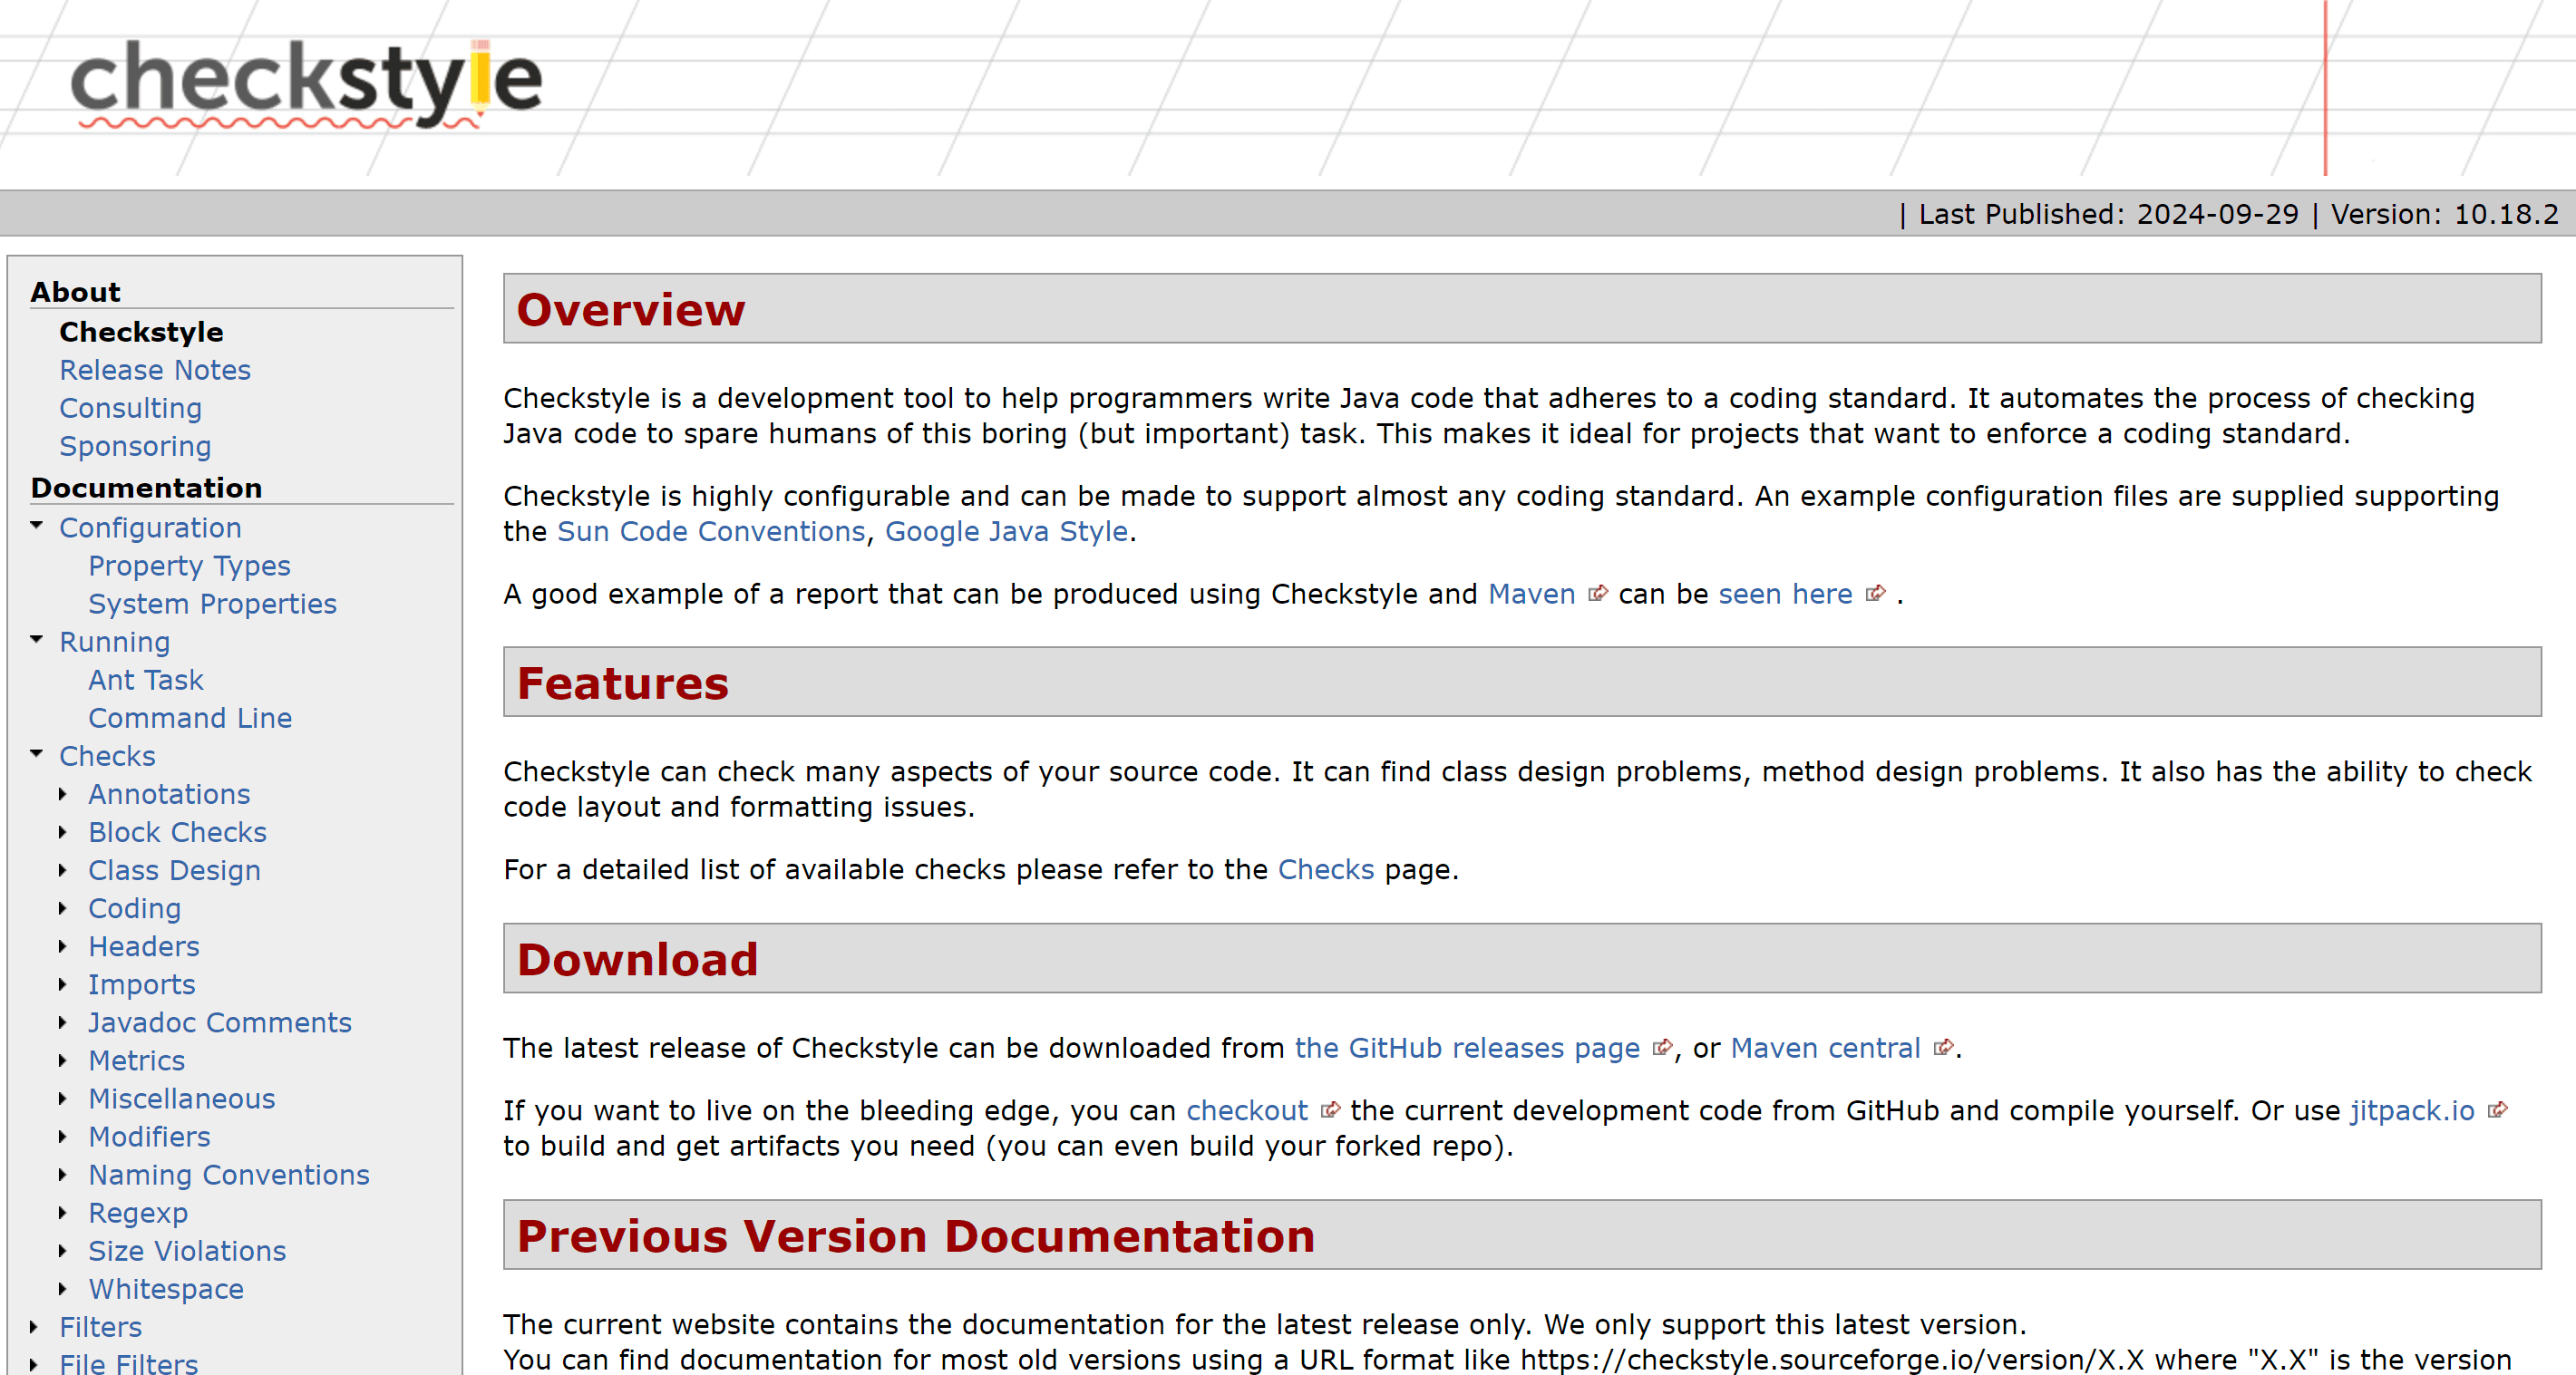Open Metrics checks page

137,1060
